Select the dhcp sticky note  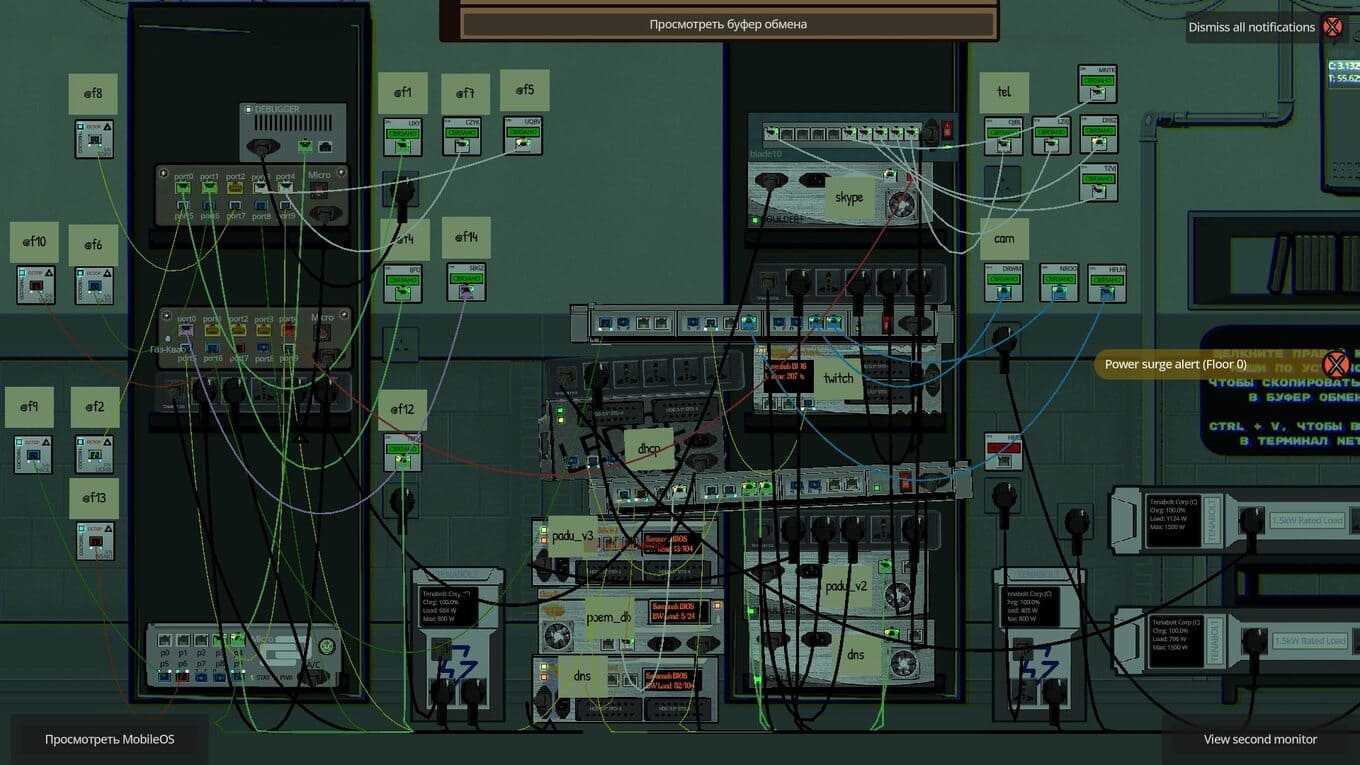coord(649,449)
